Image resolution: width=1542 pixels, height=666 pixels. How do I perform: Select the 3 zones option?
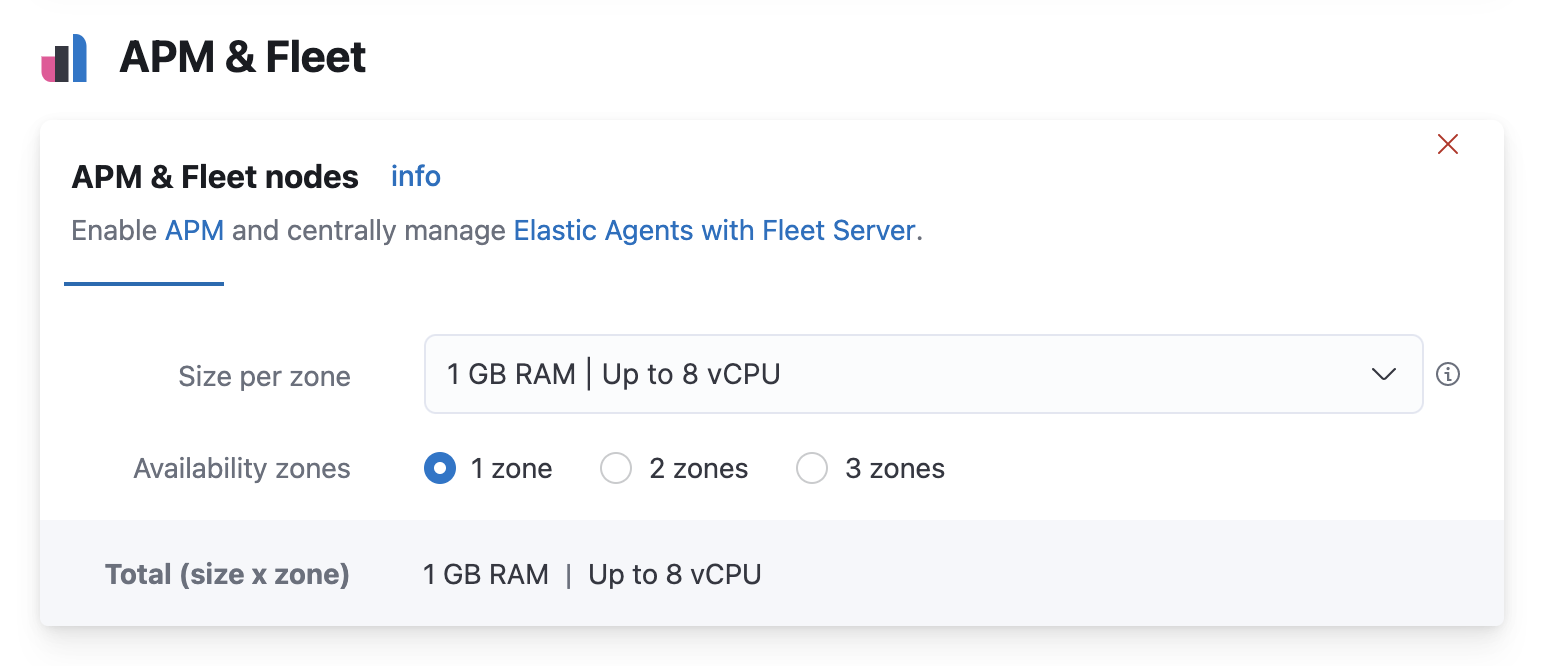pos(812,468)
